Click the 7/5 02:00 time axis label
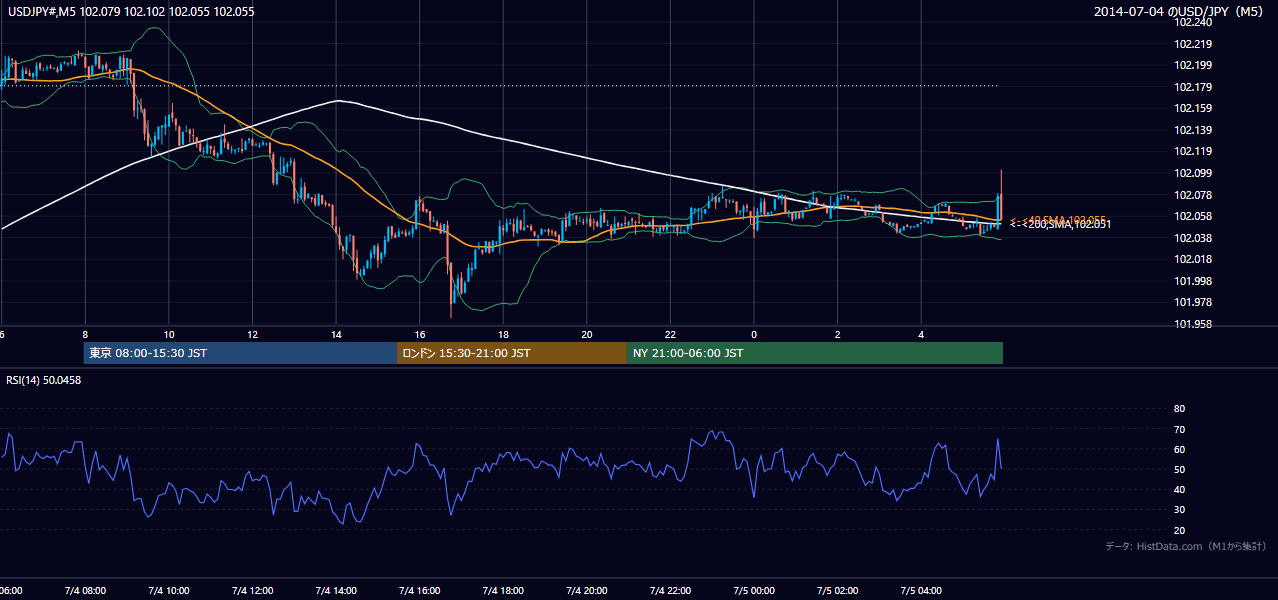This screenshot has height=600, width=1278. (x=838, y=590)
